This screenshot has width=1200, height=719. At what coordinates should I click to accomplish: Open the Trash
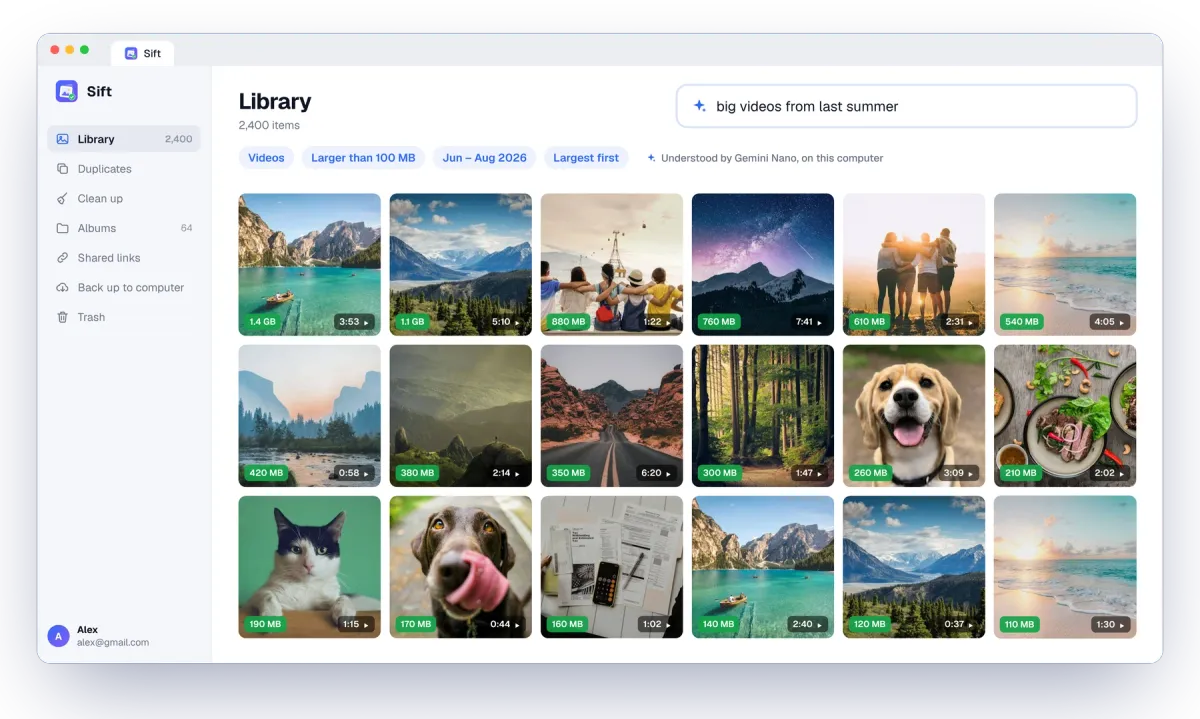(x=124, y=317)
